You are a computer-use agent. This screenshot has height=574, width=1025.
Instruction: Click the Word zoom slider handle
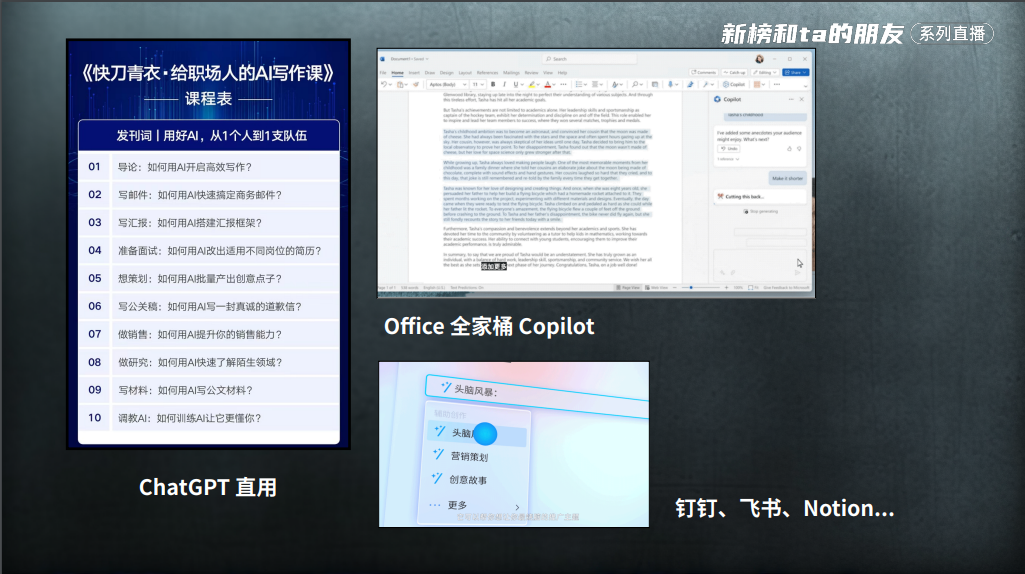(691, 288)
